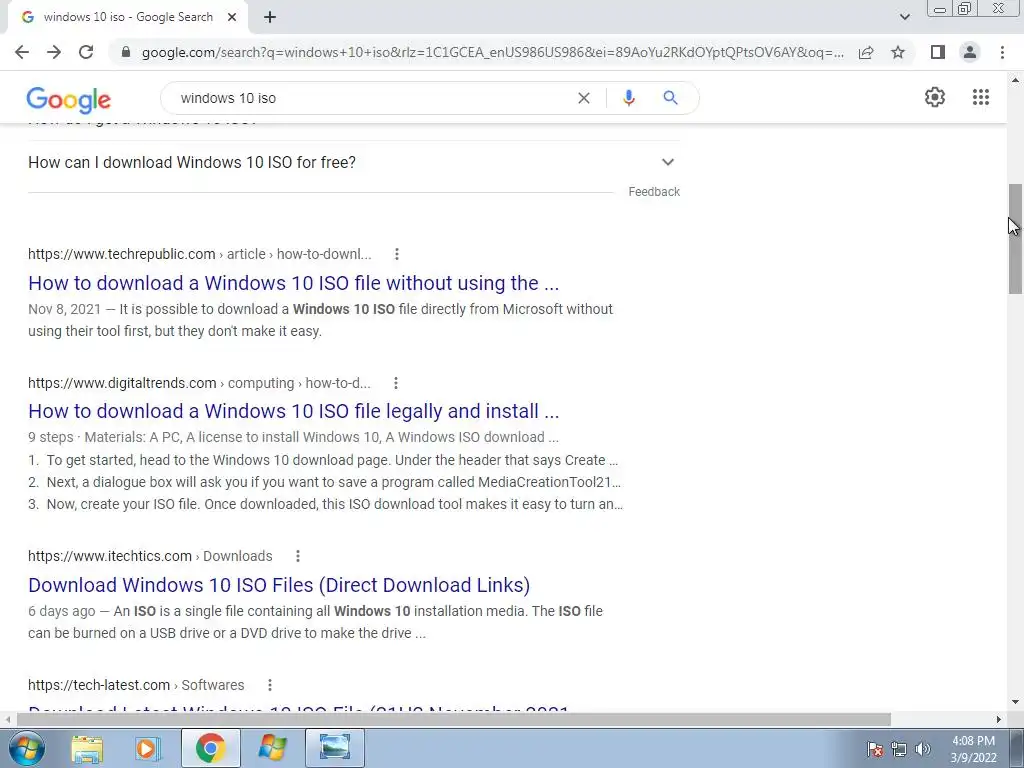
Task: Open the tab search dropdown arrow
Action: pos(904,17)
